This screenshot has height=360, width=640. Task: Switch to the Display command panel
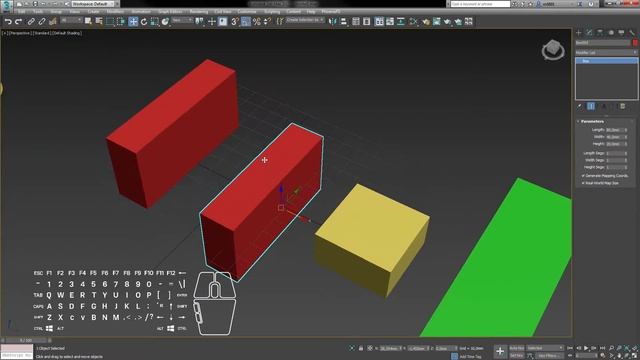pyautogui.click(x=621, y=33)
